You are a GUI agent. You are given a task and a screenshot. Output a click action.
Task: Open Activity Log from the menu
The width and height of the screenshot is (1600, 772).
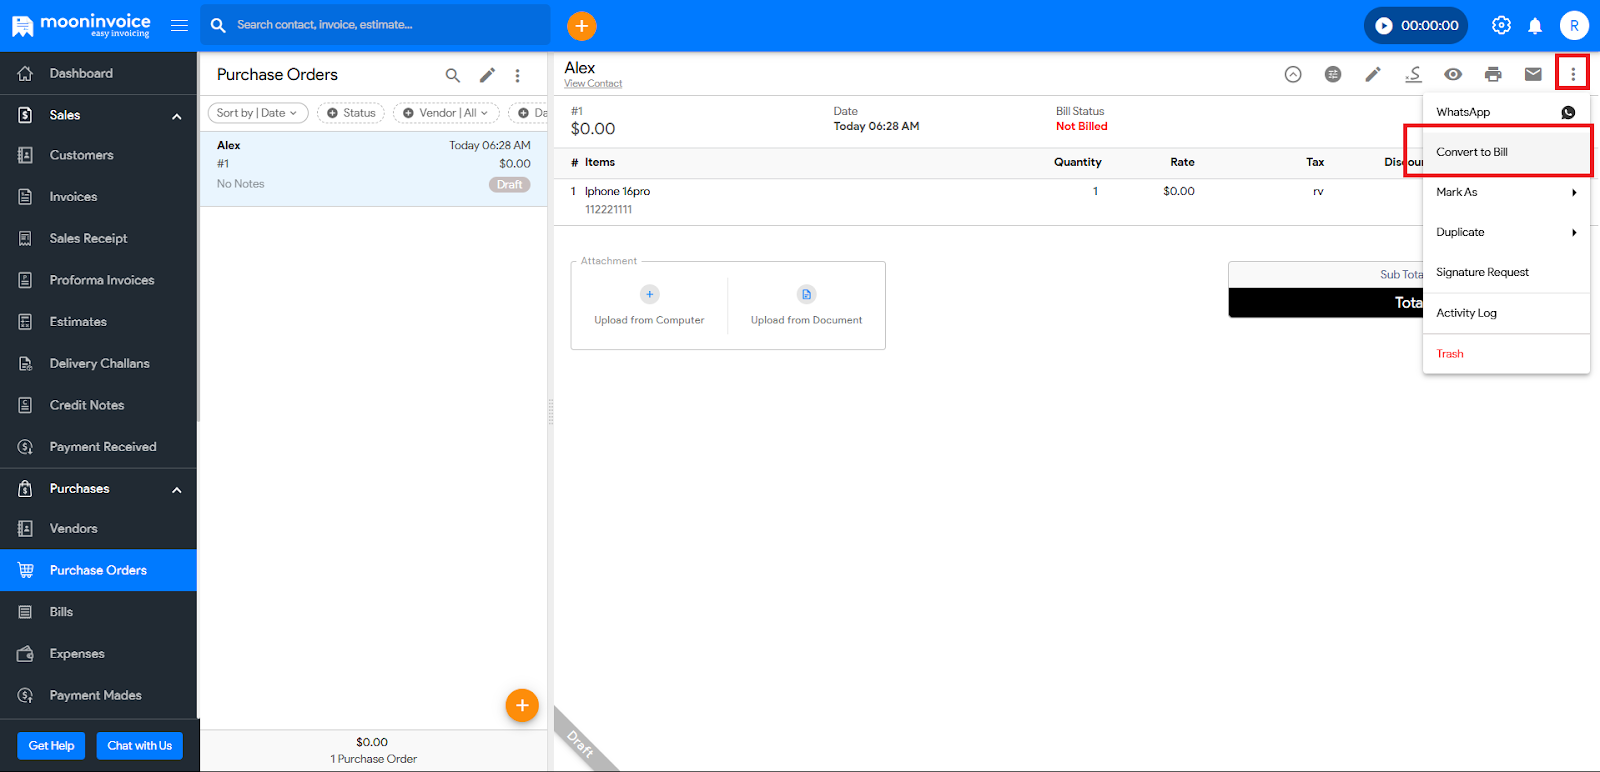point(1506,313)
